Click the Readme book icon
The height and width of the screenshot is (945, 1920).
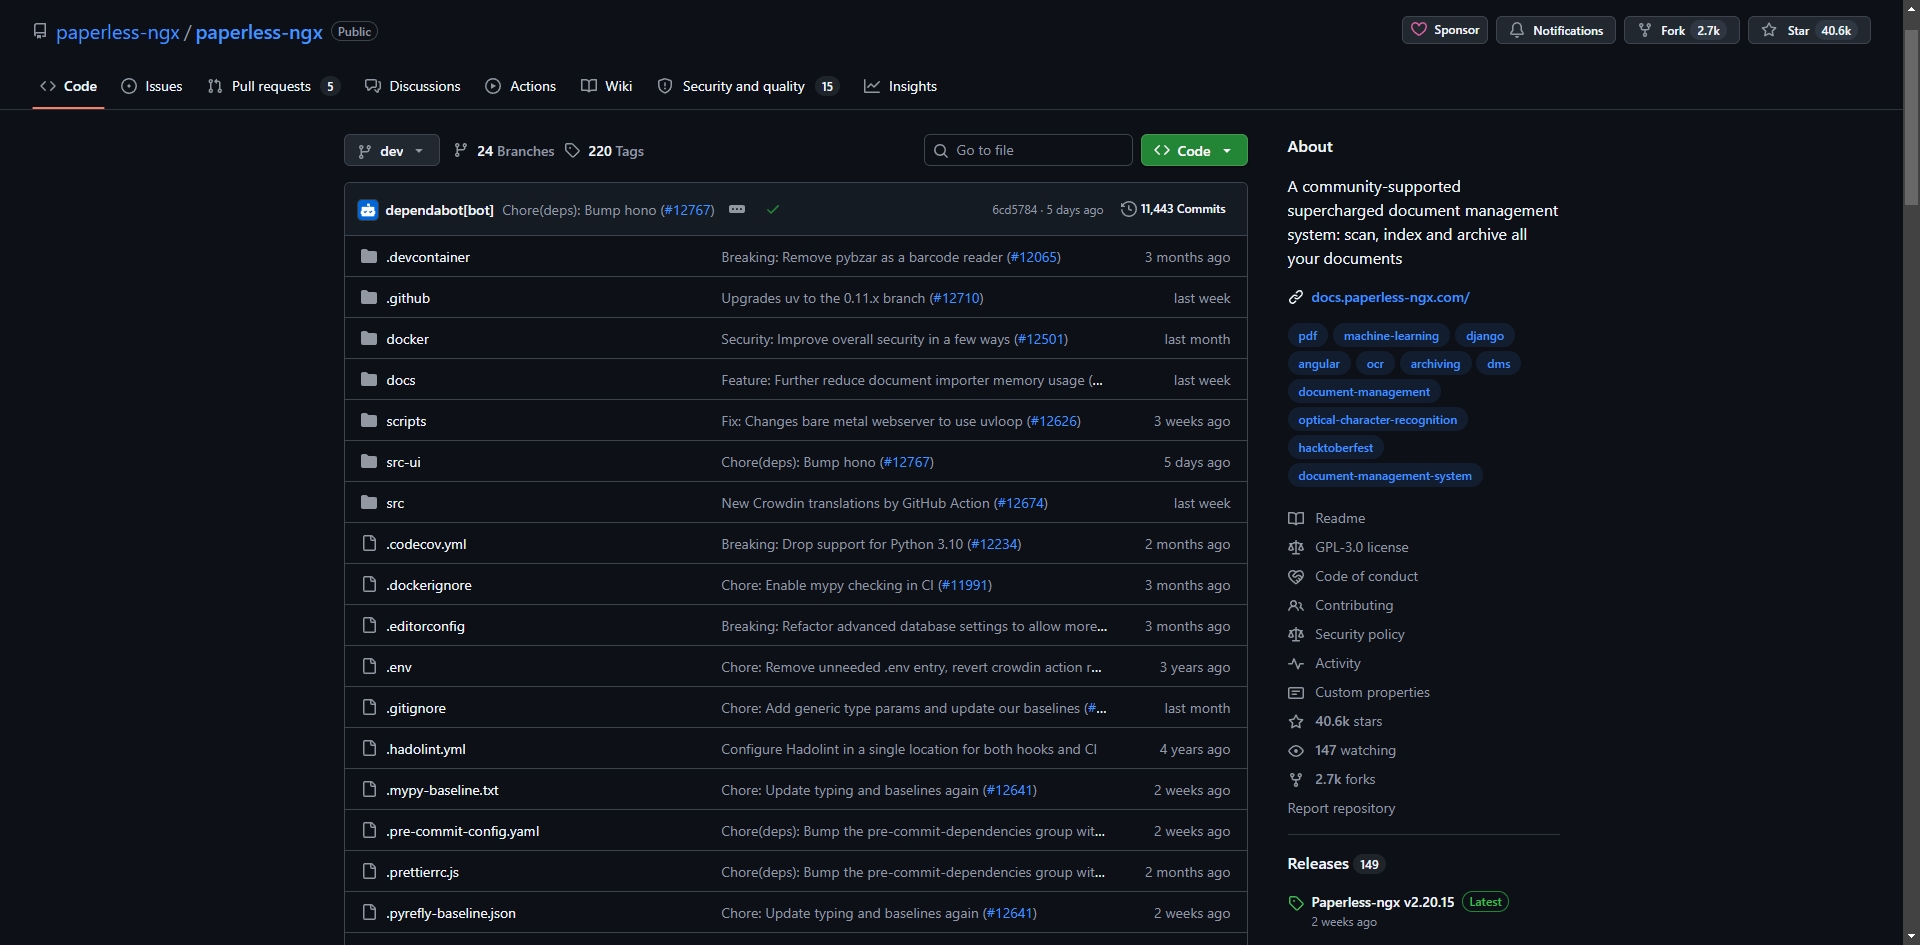point(1296,518)
